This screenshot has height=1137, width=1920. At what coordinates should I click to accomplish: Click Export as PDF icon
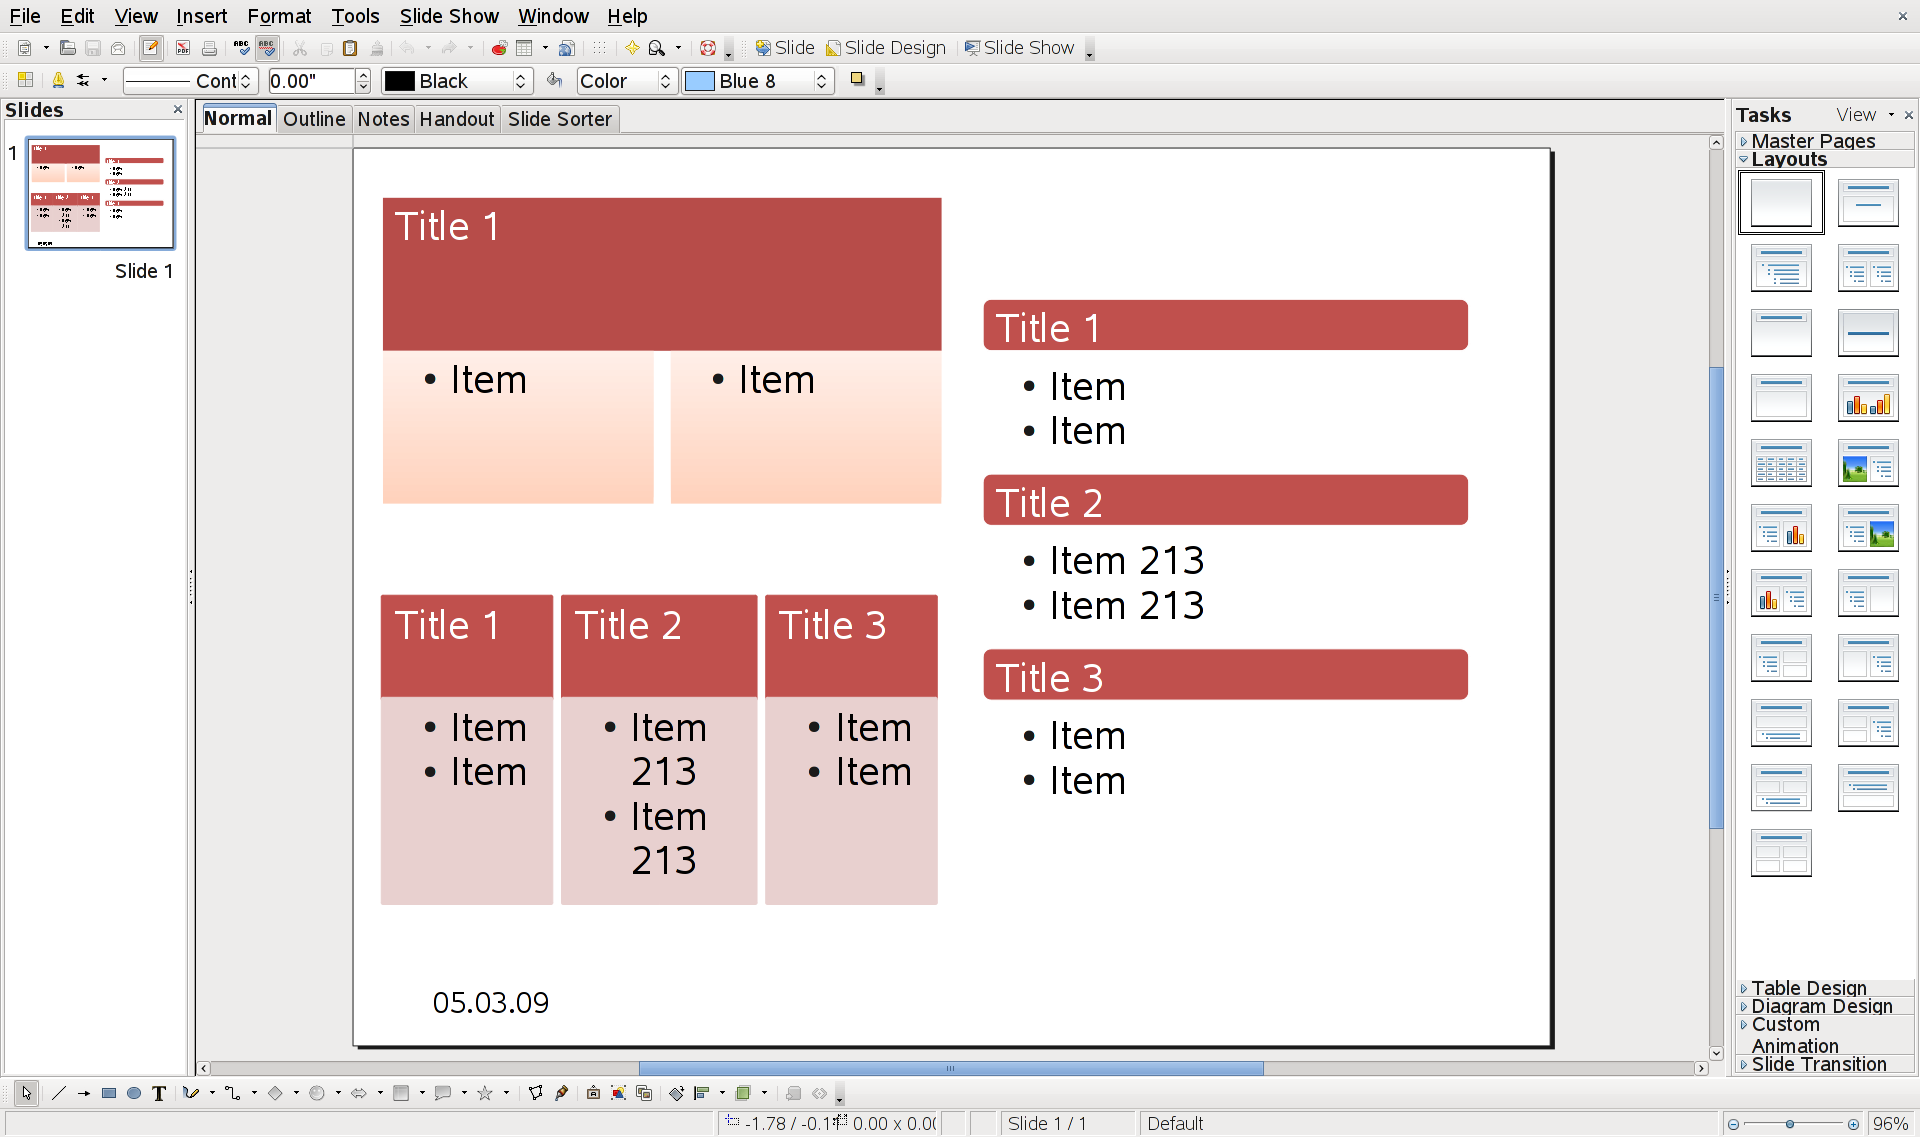[x=183, y=48]
